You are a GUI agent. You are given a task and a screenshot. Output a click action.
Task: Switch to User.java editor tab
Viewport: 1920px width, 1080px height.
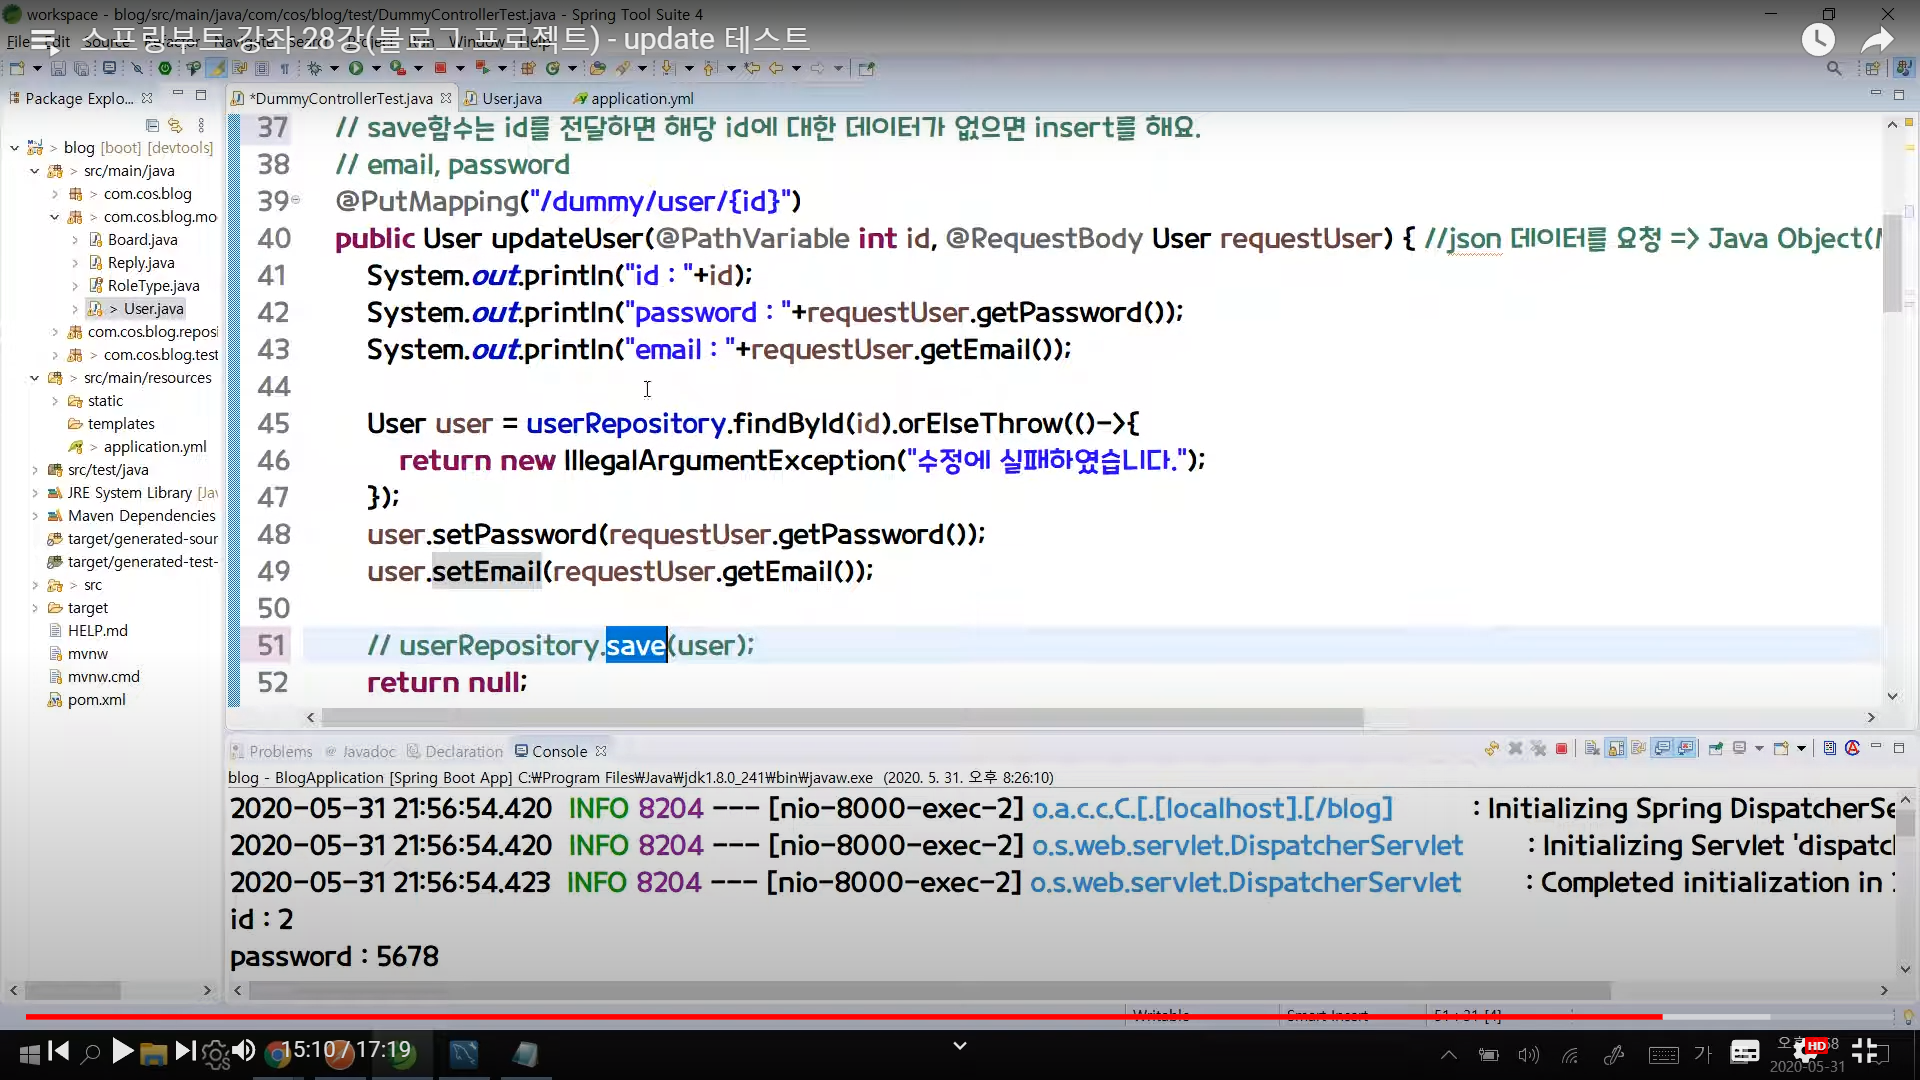[503, 98]
